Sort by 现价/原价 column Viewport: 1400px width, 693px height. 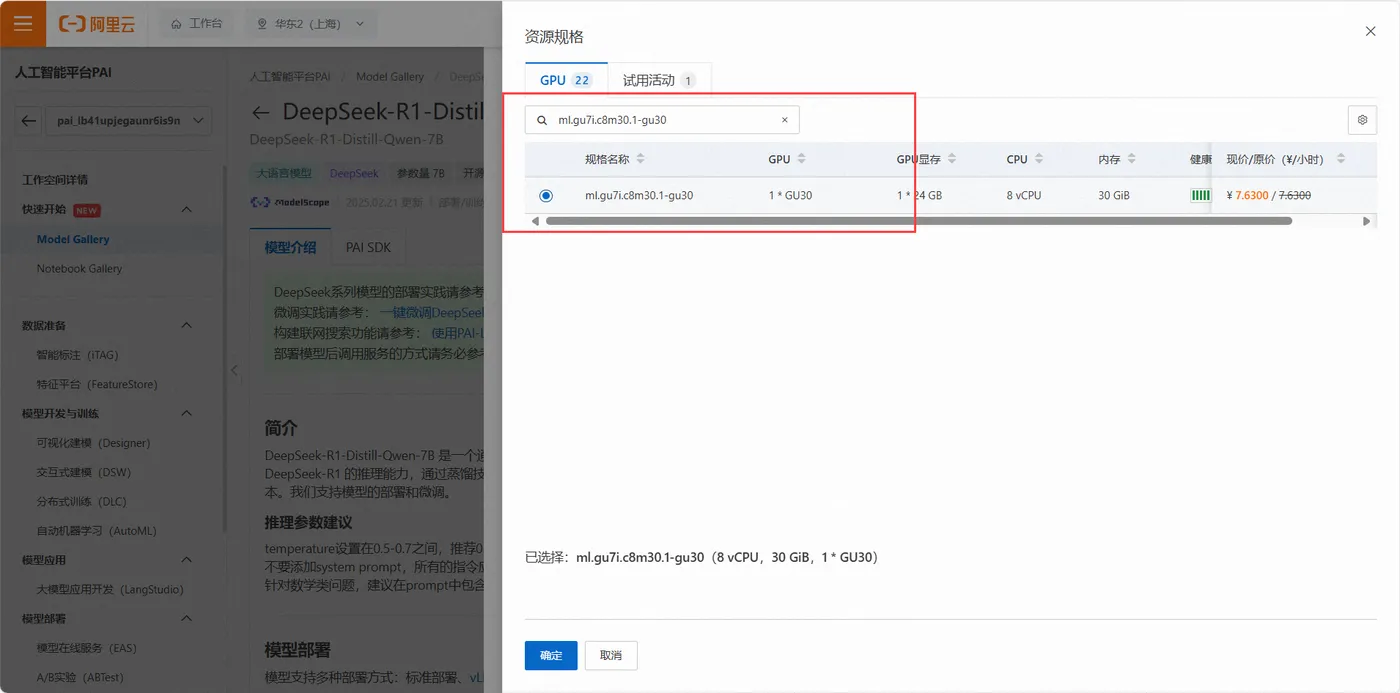(1340, 159)
